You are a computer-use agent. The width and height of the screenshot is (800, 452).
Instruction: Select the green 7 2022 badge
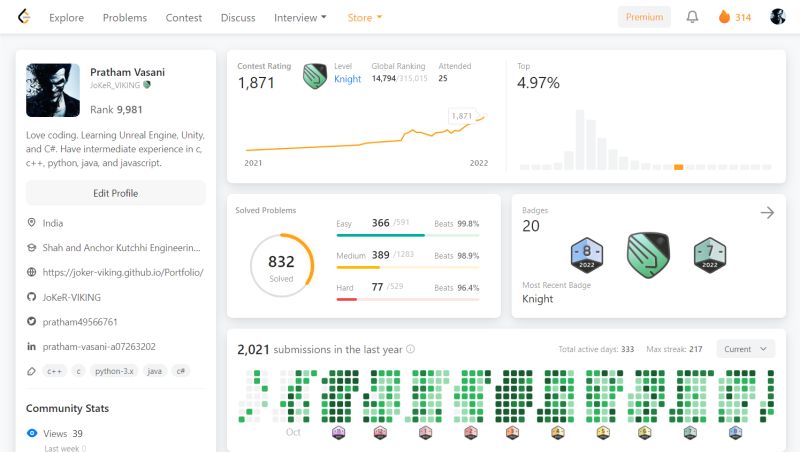(x=710, y=254)
